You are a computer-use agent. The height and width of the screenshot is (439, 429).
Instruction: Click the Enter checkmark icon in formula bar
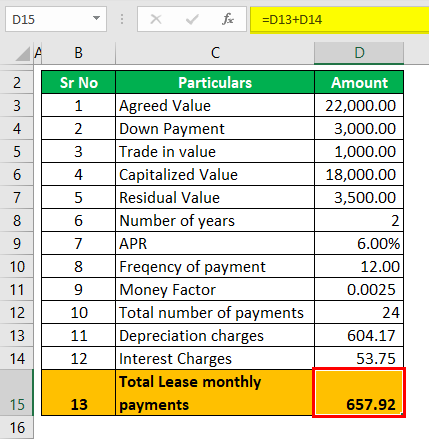point(192,19)
